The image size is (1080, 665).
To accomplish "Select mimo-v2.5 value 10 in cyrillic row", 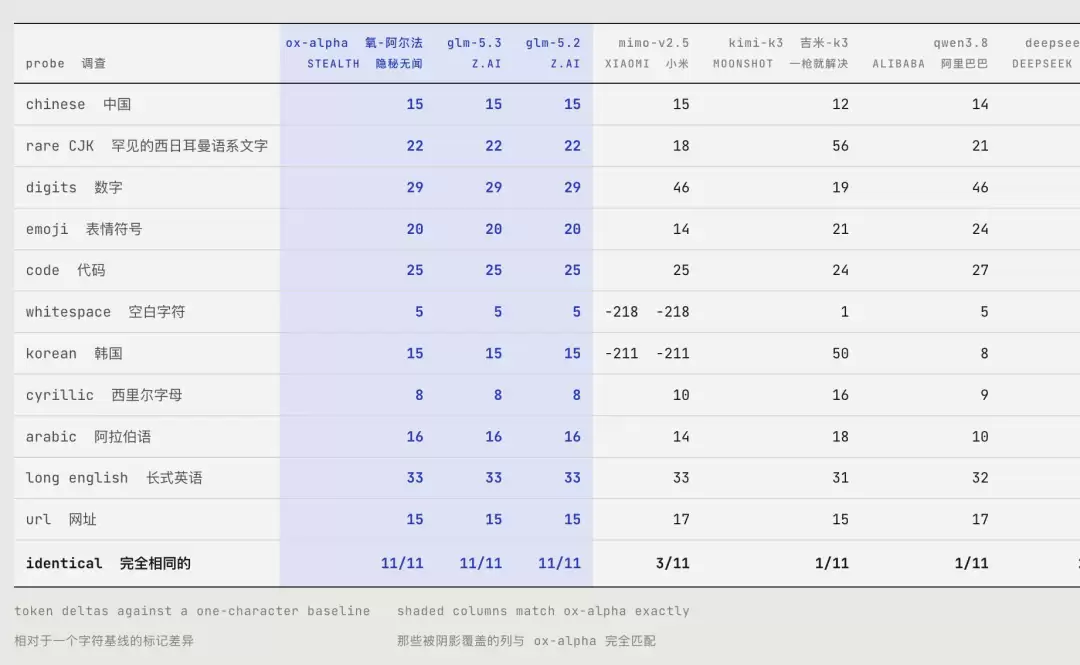I will pyautogui.click(x=681, y=395).
